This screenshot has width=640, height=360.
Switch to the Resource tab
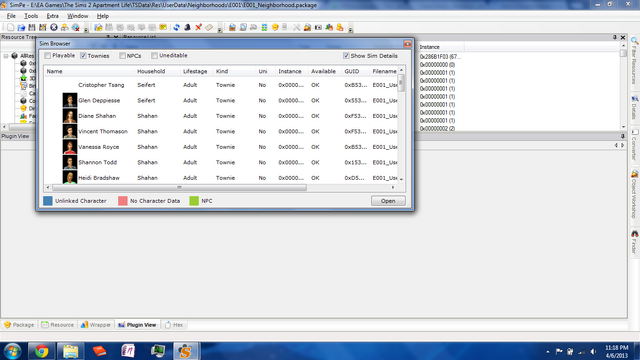[x=58, y=325]
